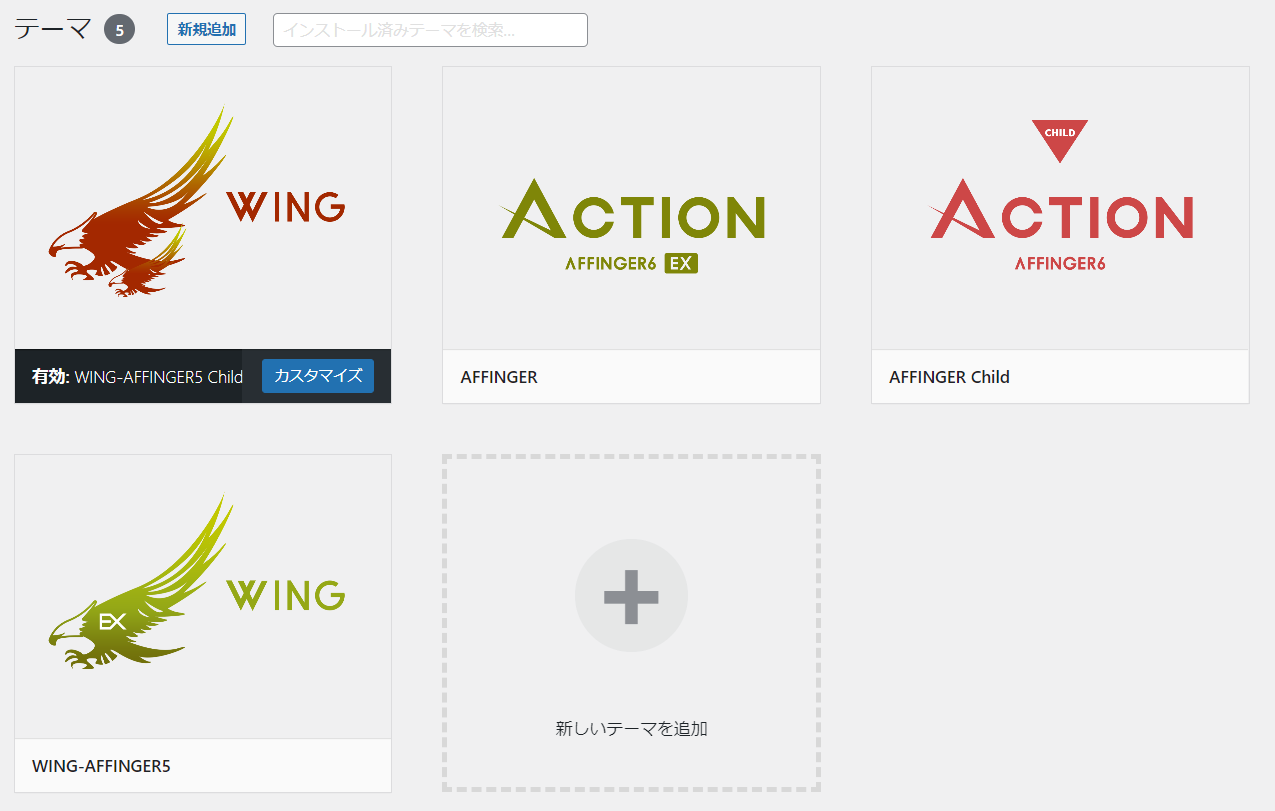The image size is (1275, 811).
Task: Click the plus icon to add a new theme
Action: (631, 595)
